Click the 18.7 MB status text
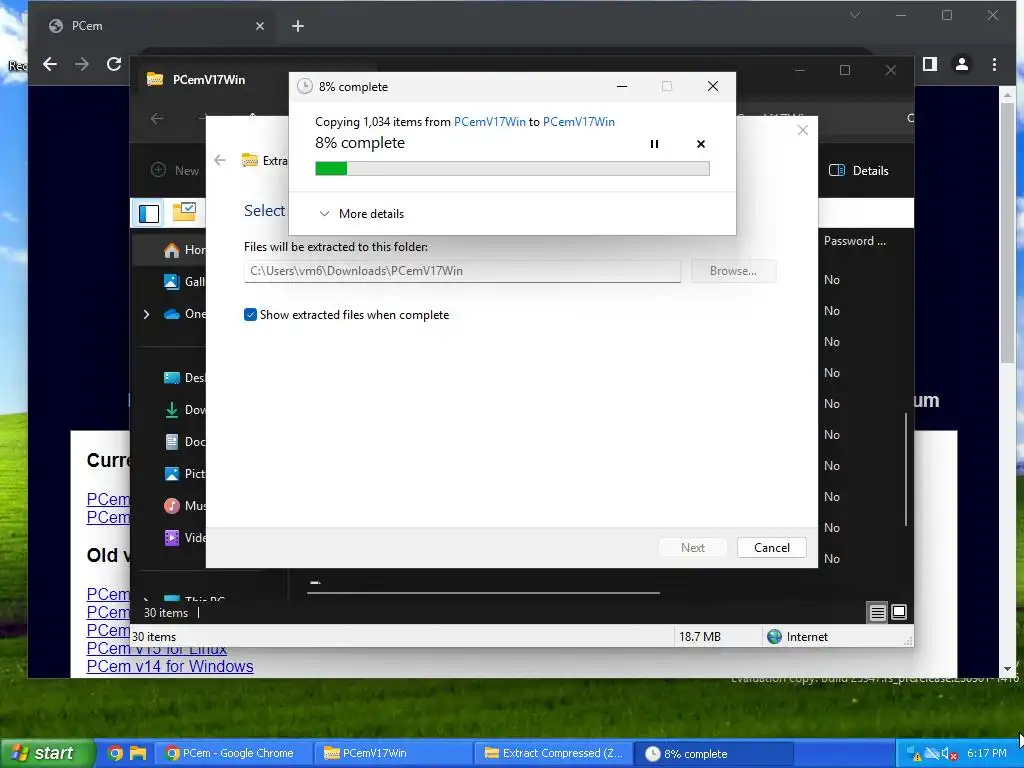This screenshot has height=768, width=1024. click(x=699, y=637)
